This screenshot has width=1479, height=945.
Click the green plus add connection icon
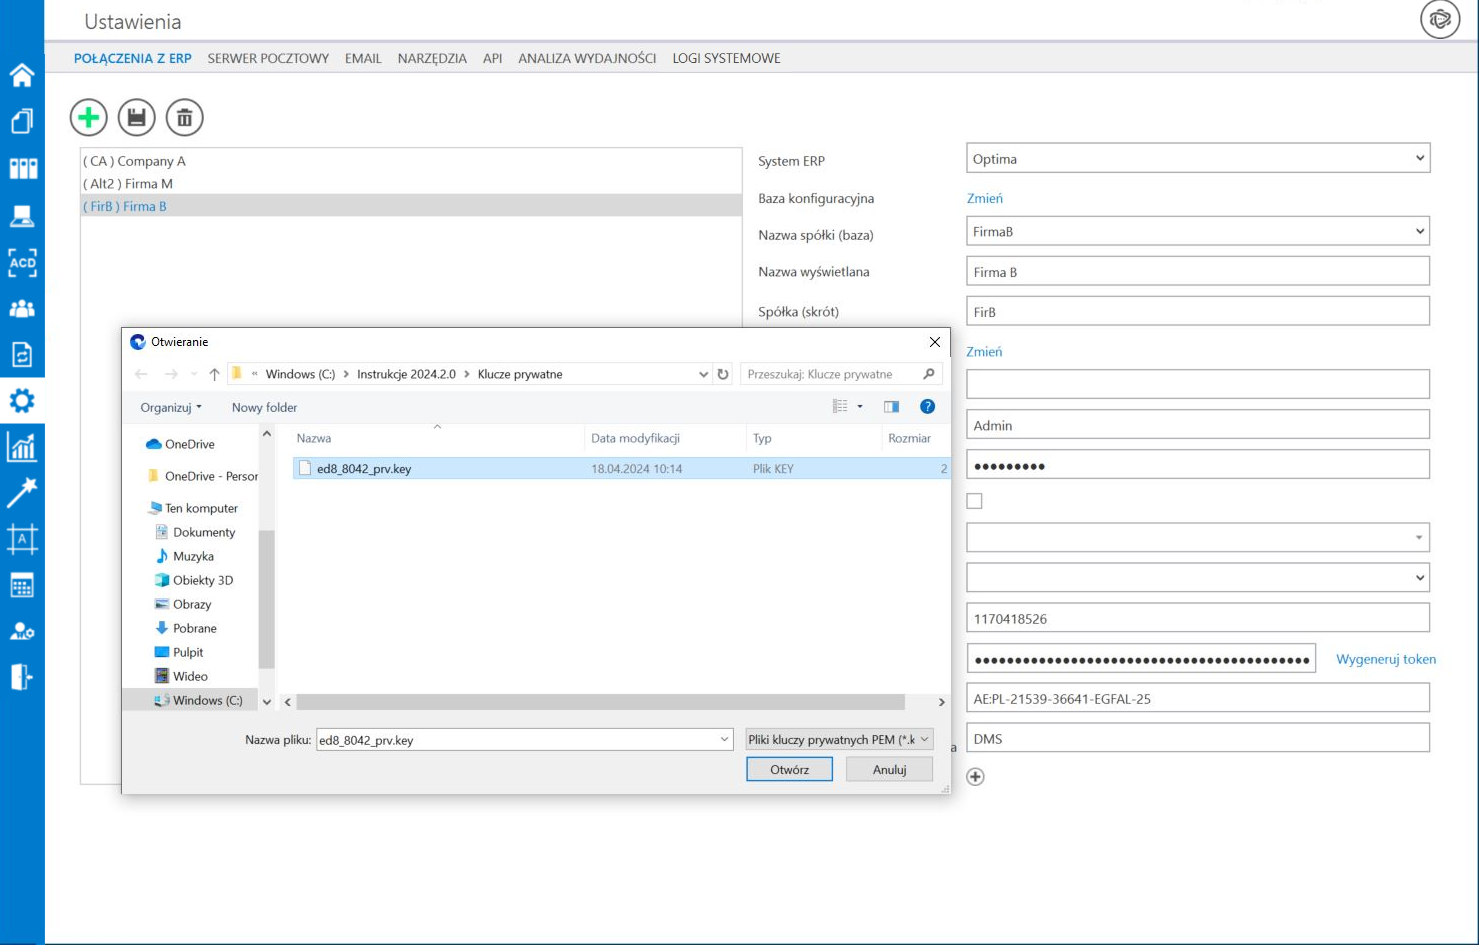pyautogui.click(x=88, y=118)
